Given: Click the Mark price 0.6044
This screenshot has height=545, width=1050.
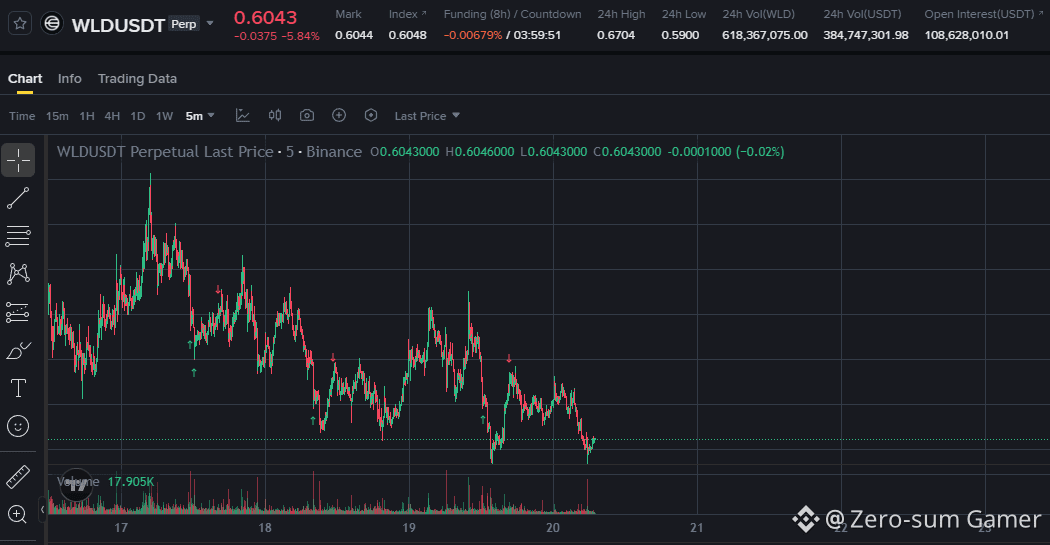Looking at the screenshot, I should tap(354, 35).
